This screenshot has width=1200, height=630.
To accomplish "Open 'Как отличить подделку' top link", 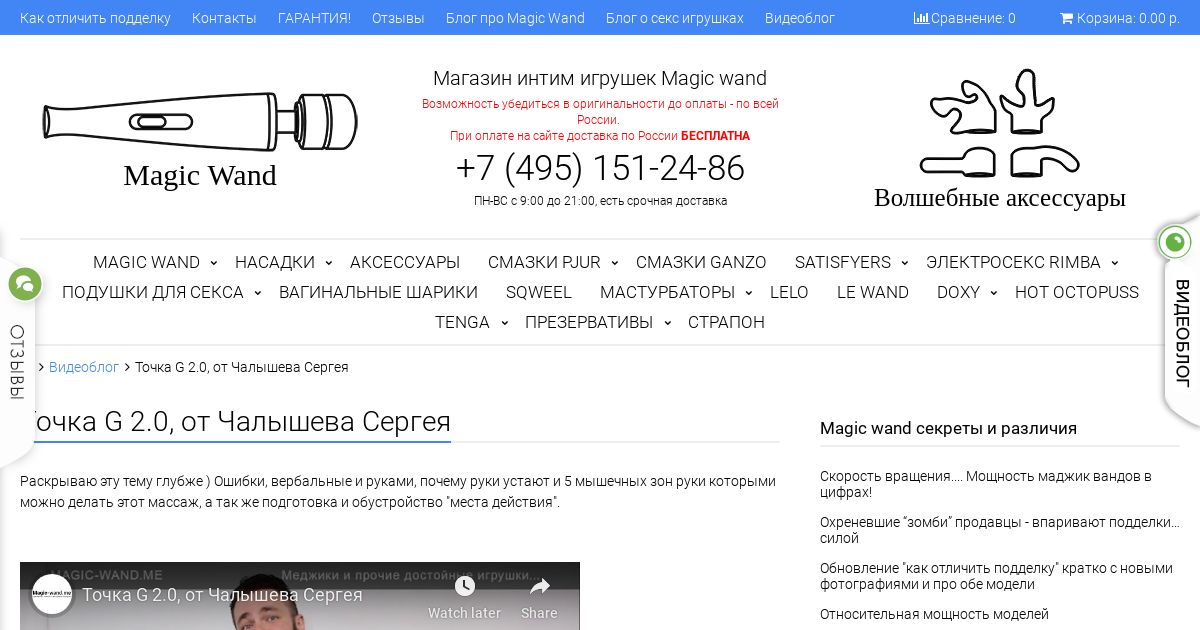I will pos(95,18).
